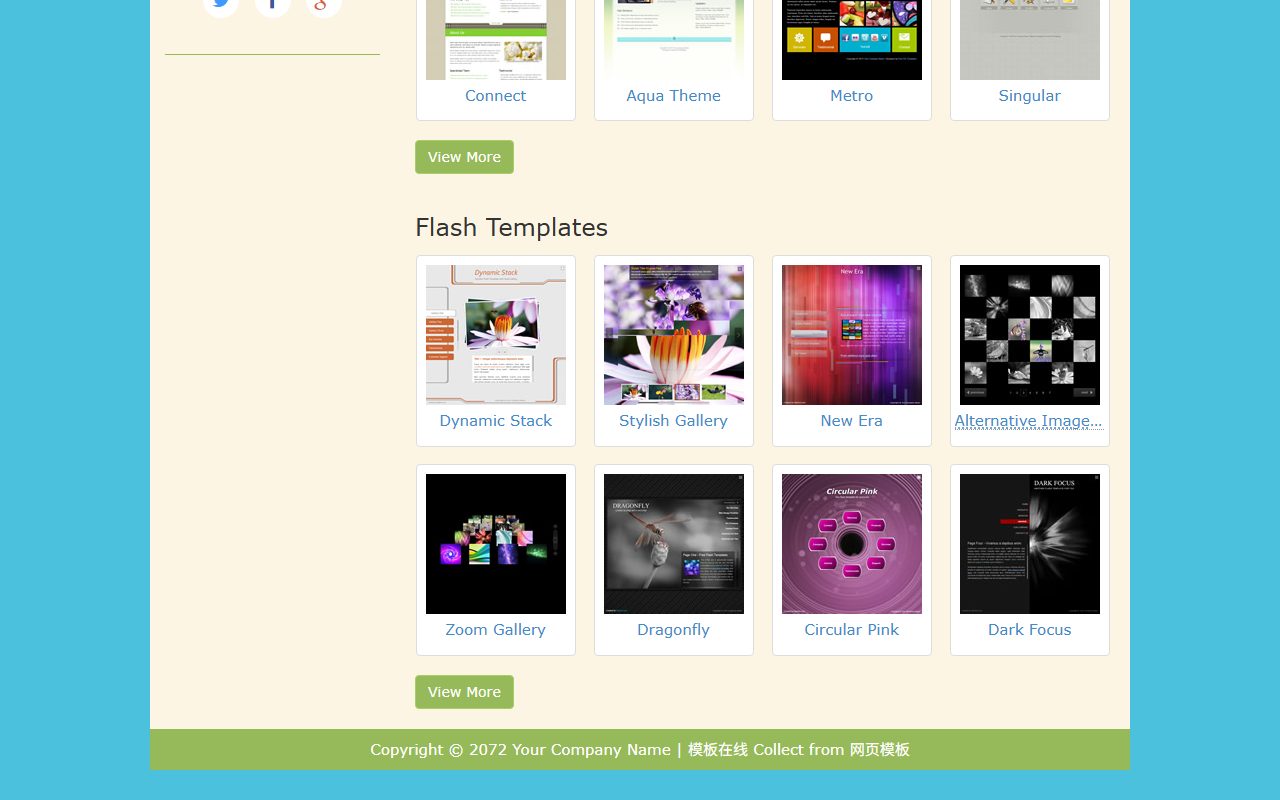Click the Flash Templates section heading
Viewport: 1280px width, 800px height.
(511, 228)
